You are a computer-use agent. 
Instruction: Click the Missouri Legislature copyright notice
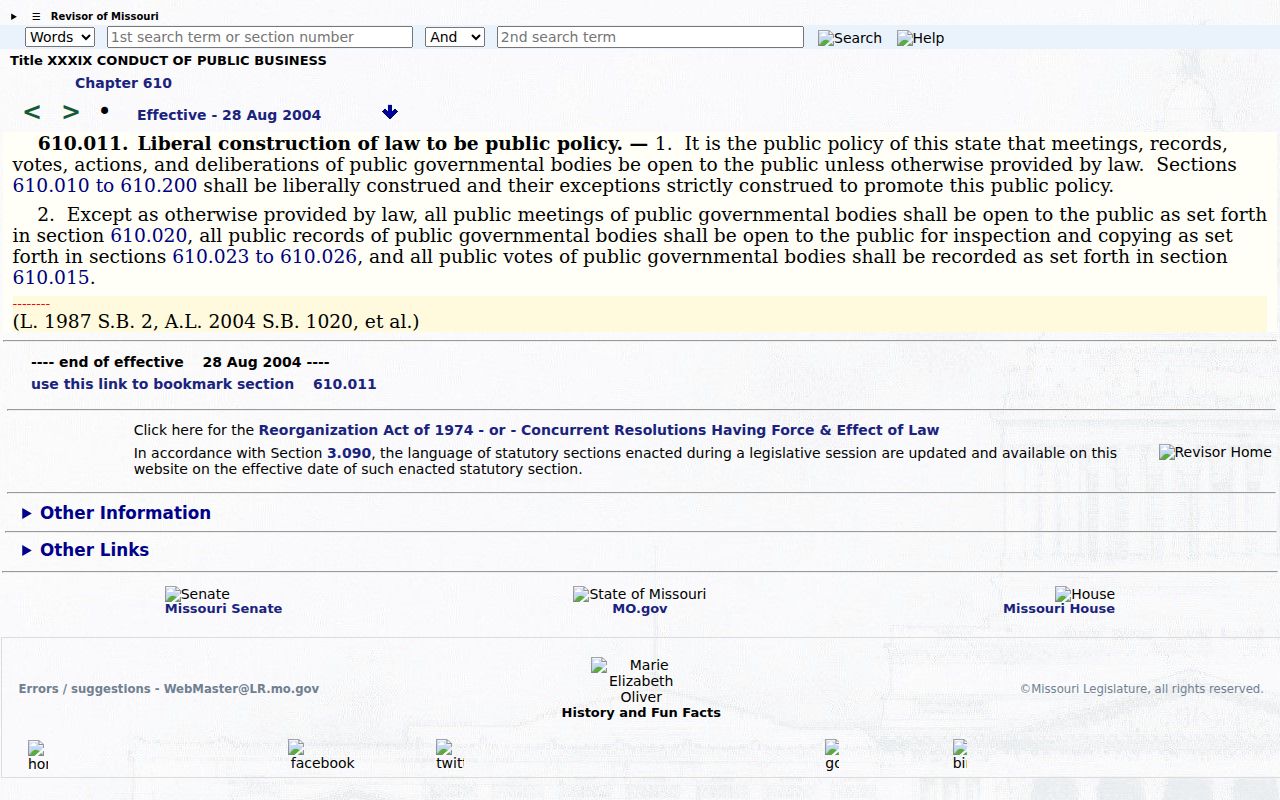1141,689
